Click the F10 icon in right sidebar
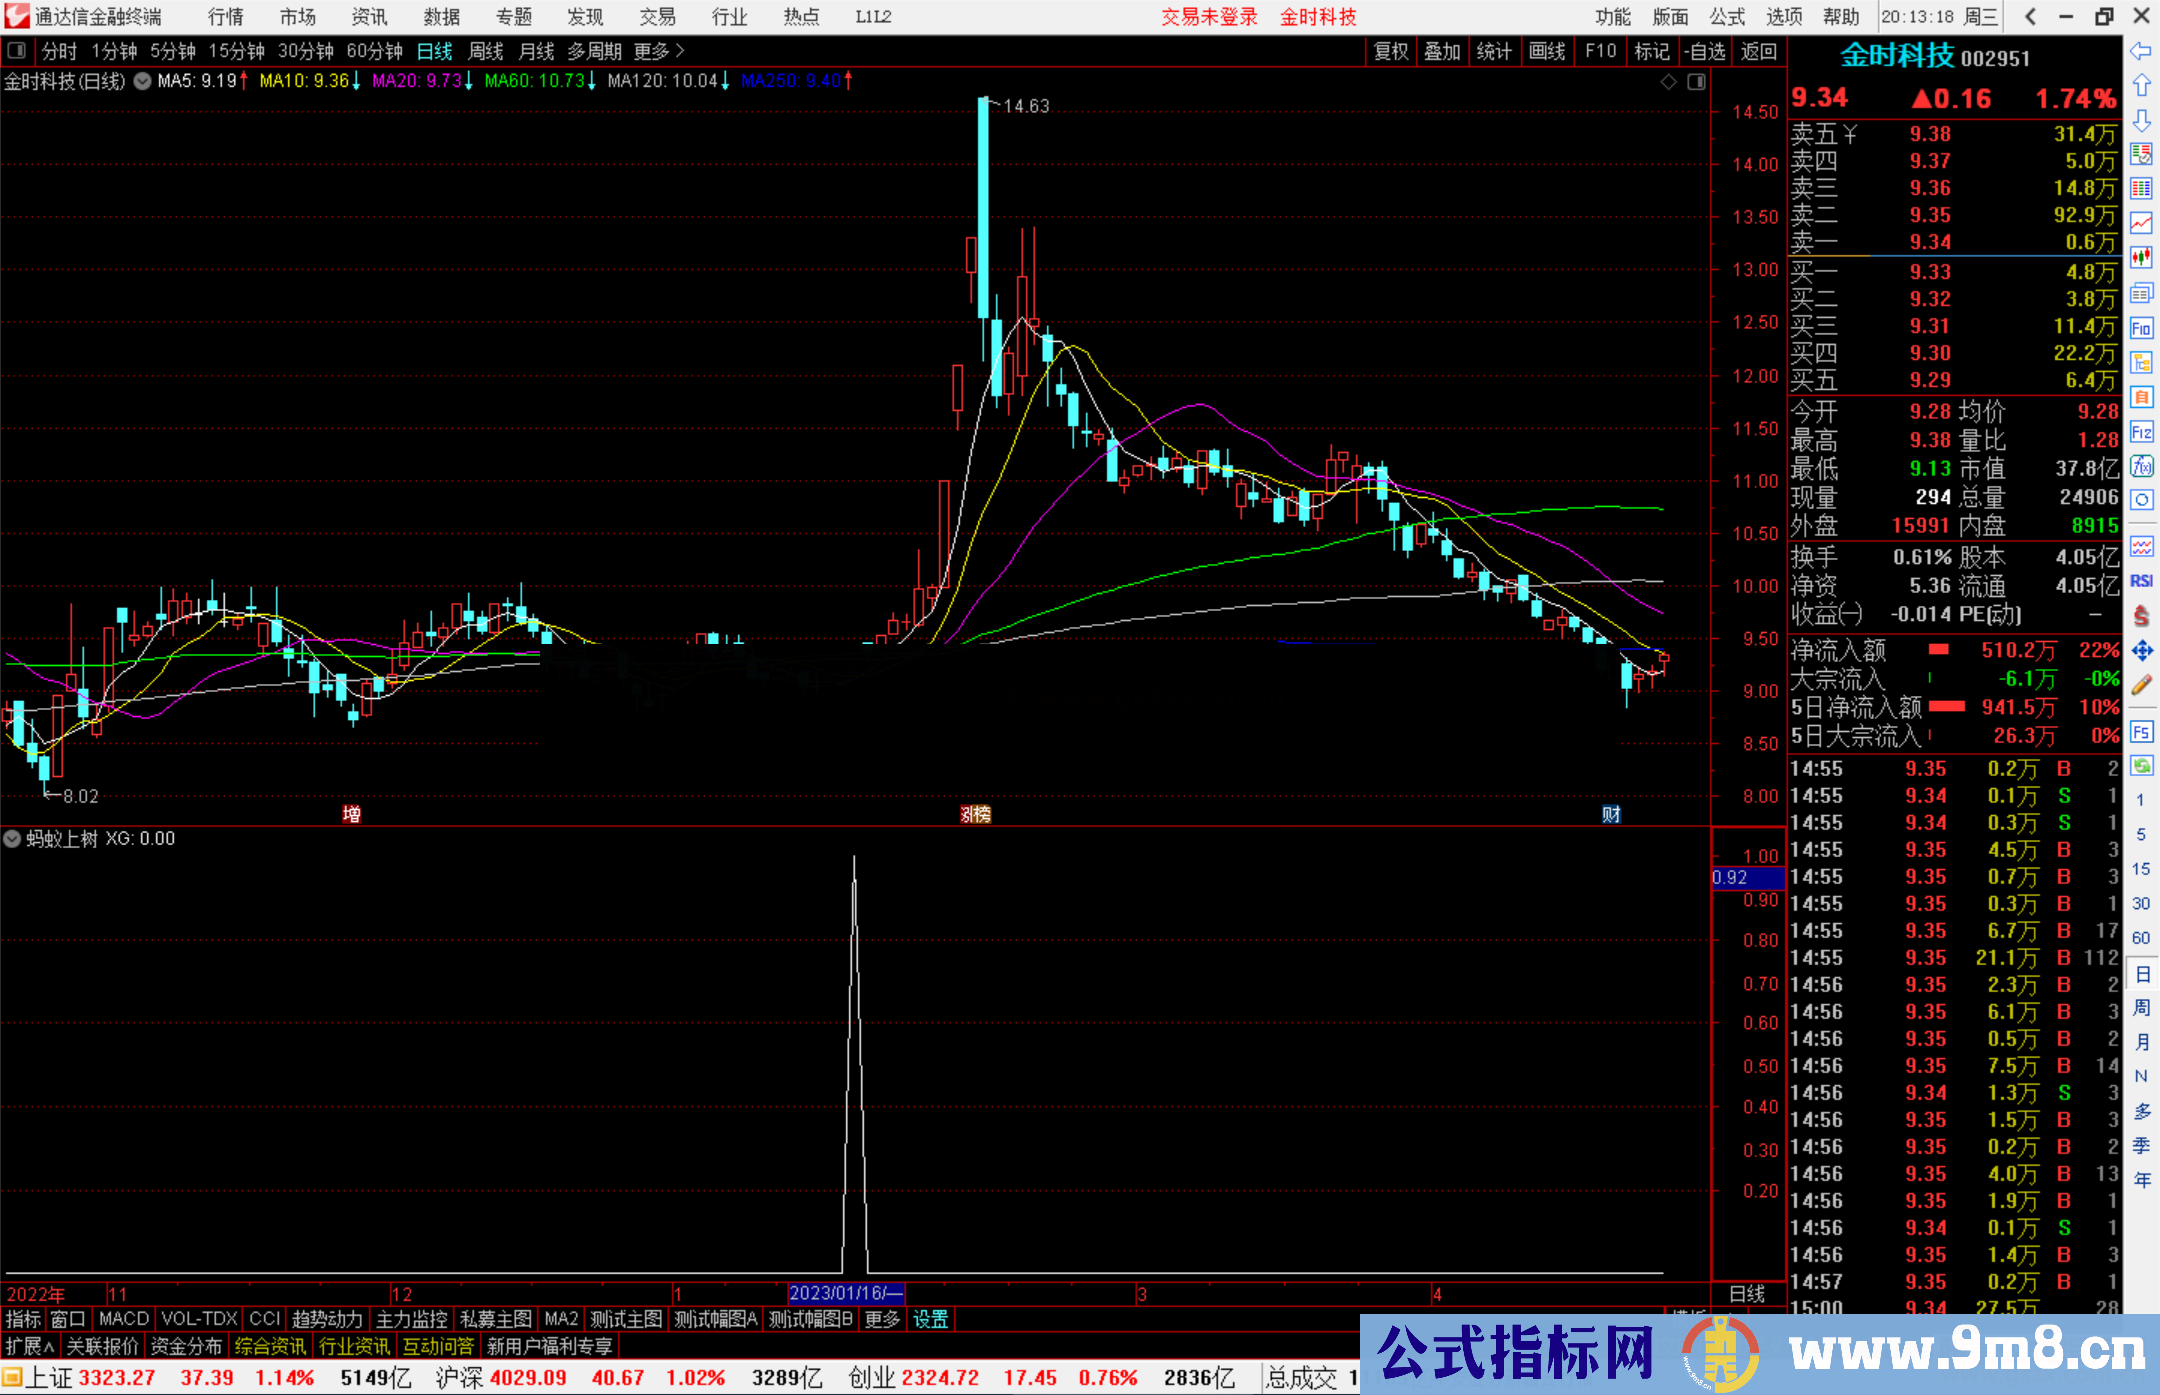2160x1395 pixels. [x=2141, y=328]
